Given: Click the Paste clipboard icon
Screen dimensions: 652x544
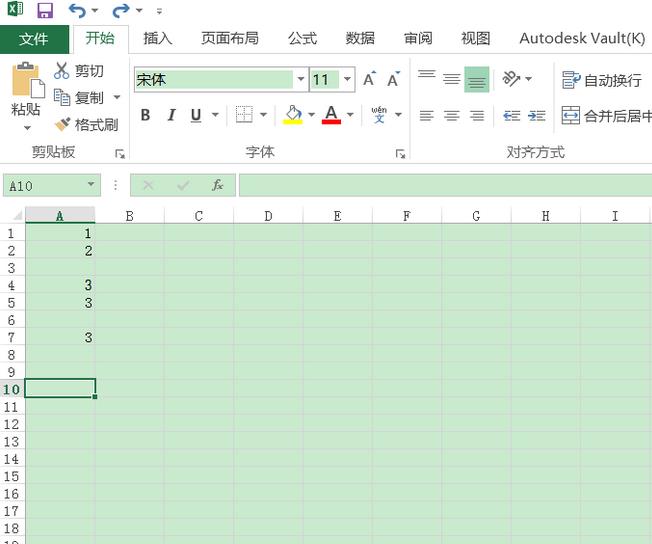Looking at the screenshot, I should click(27, 80).
